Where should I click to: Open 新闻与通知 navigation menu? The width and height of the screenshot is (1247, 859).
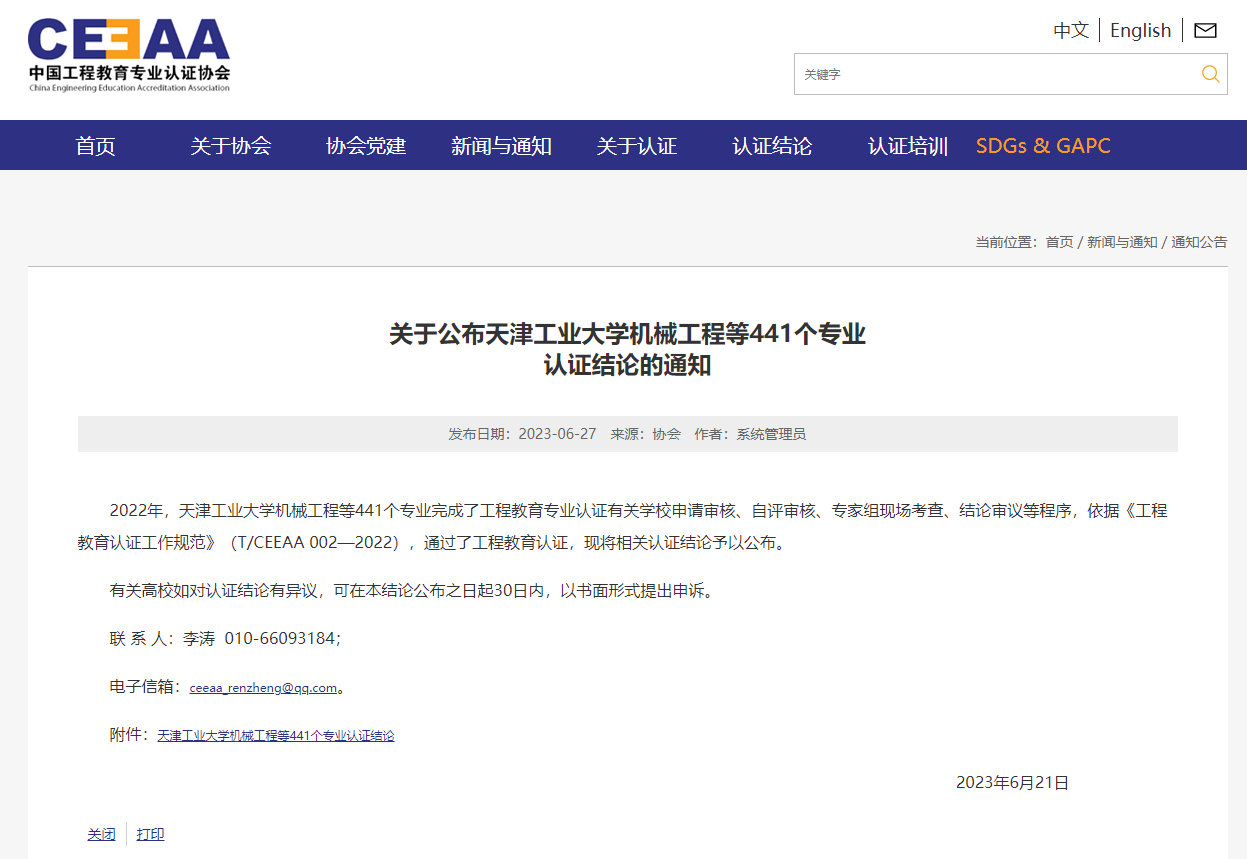click(x=501, y=146)
